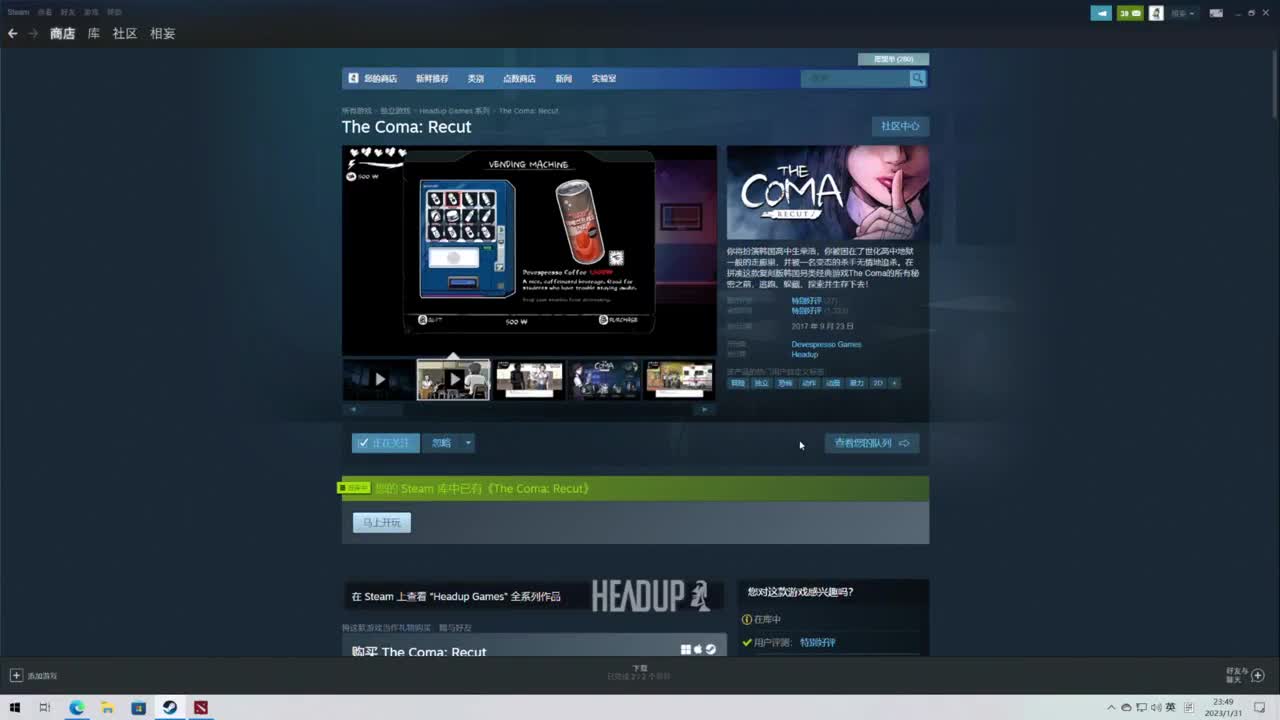Switch input language 英 indicator

click(1170, 708)
